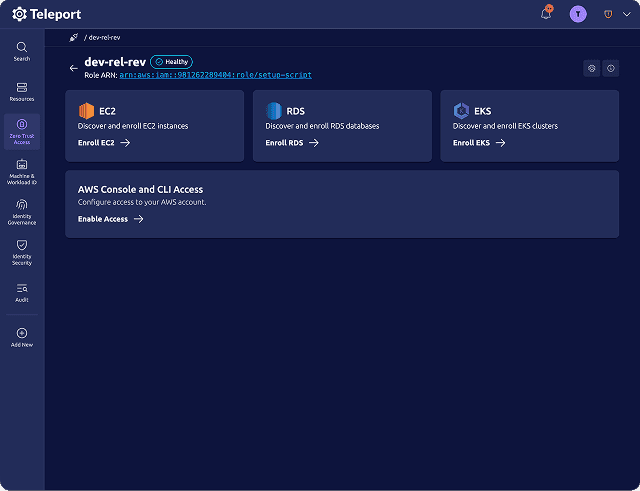Open Machine & Workload ID section
Image resolution: width=640 pixels, height=491 pixels.
[x=22, y=172]
